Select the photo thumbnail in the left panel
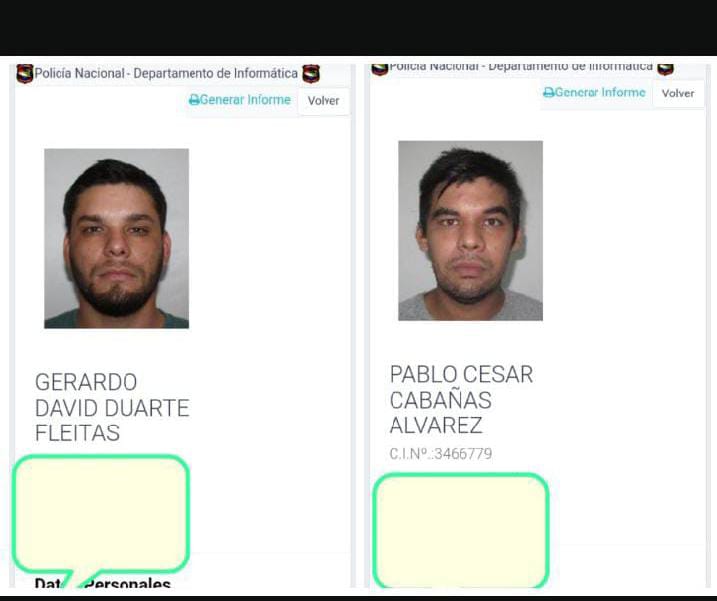717x601 pixels. [117, 238]
